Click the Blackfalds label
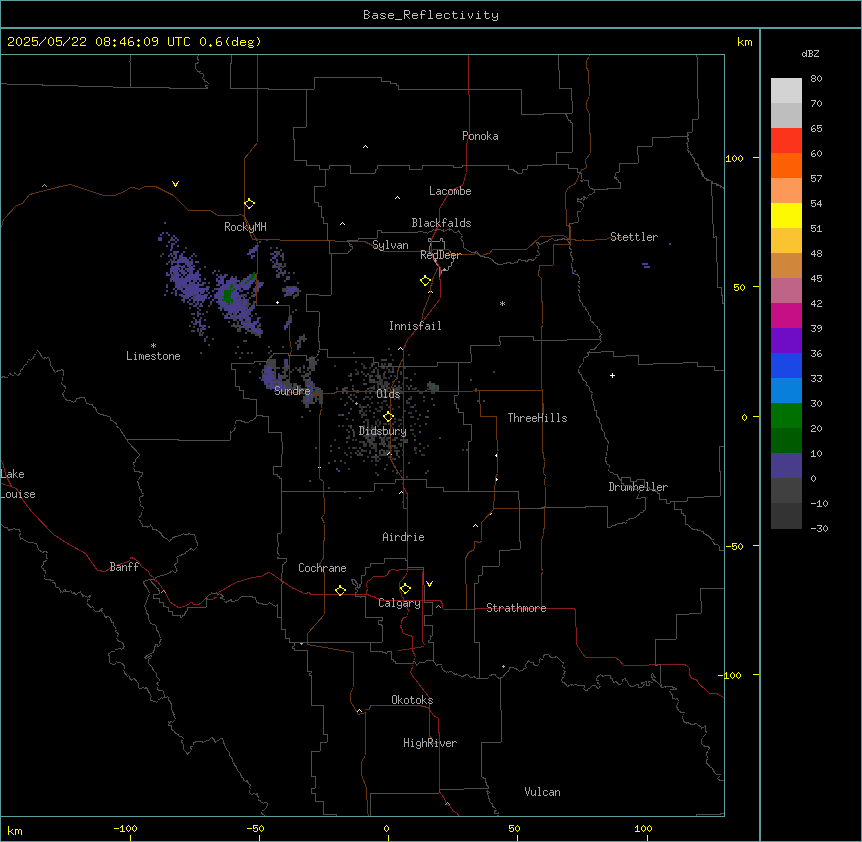The height and width of the screenshot is (842, 862). [441, 223]
